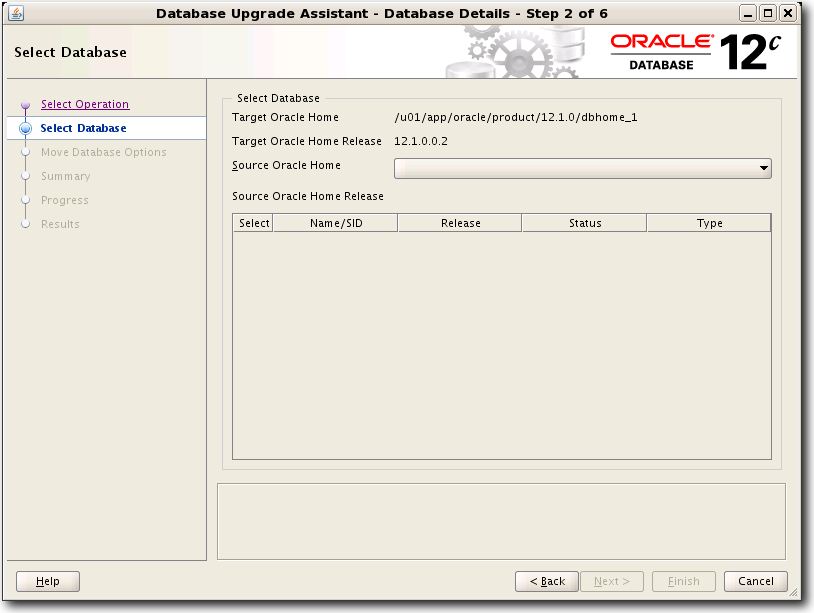814x613 pixels.
Task: Select the Select Database wizard step
Action: [x=83, y=128]
